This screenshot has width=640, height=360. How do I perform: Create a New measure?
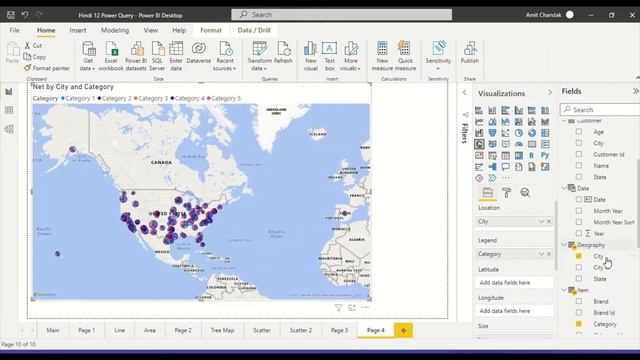click(382, 56)
